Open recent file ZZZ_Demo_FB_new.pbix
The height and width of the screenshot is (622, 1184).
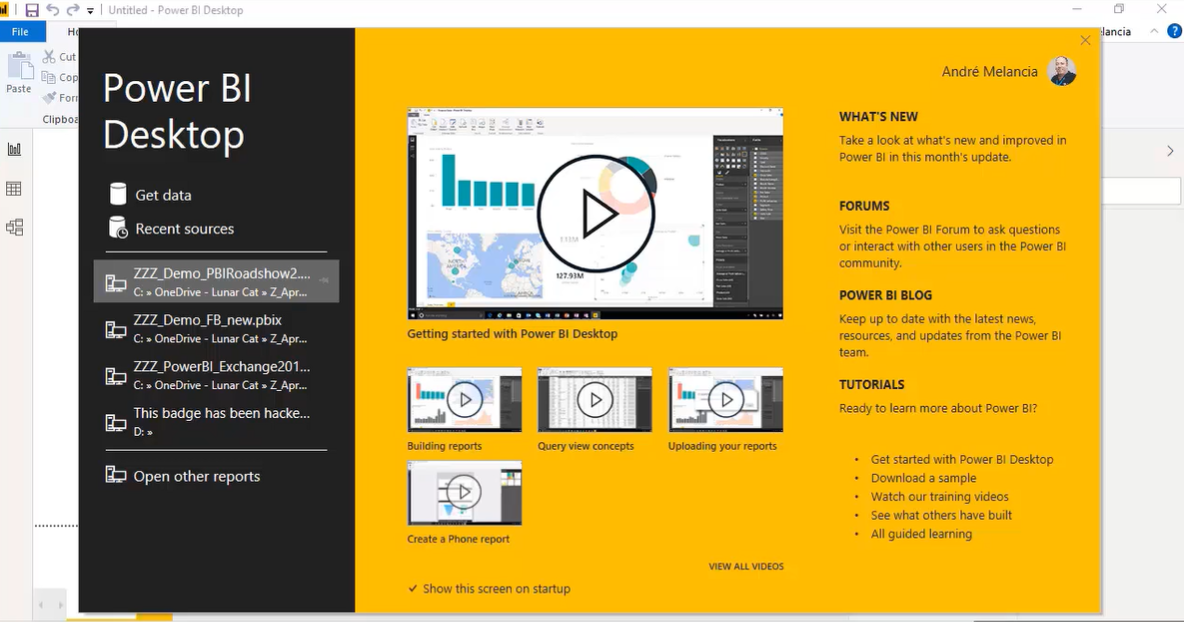216,328
